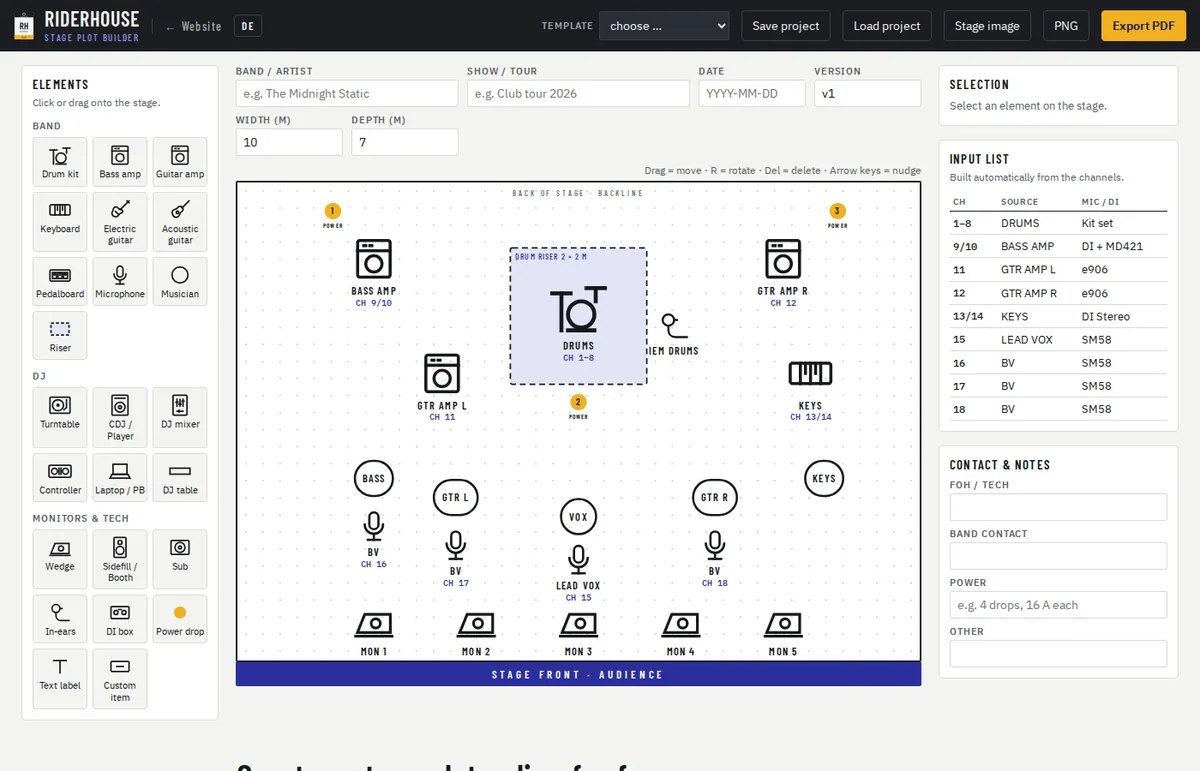This screenshot has height=771, width=1200.
Task: Select power drop 1 marker
Action: coord(333,211)
